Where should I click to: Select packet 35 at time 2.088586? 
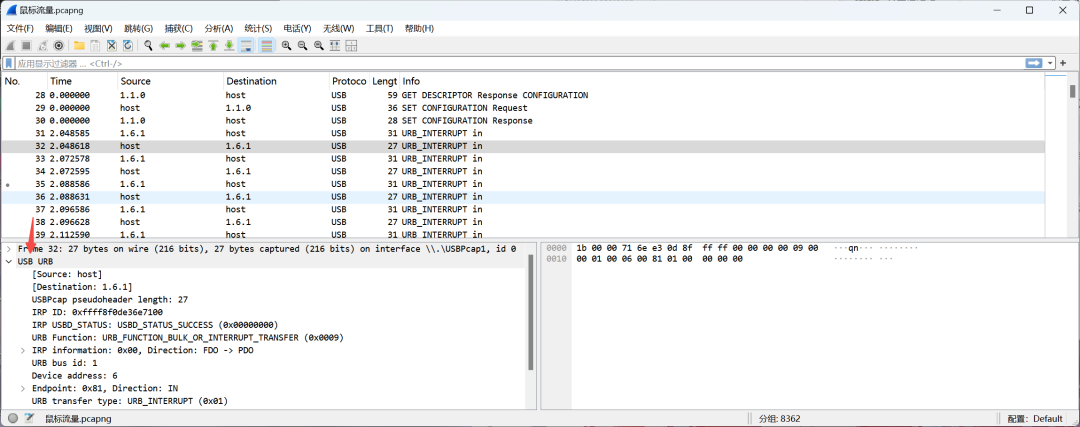point(523,184)
